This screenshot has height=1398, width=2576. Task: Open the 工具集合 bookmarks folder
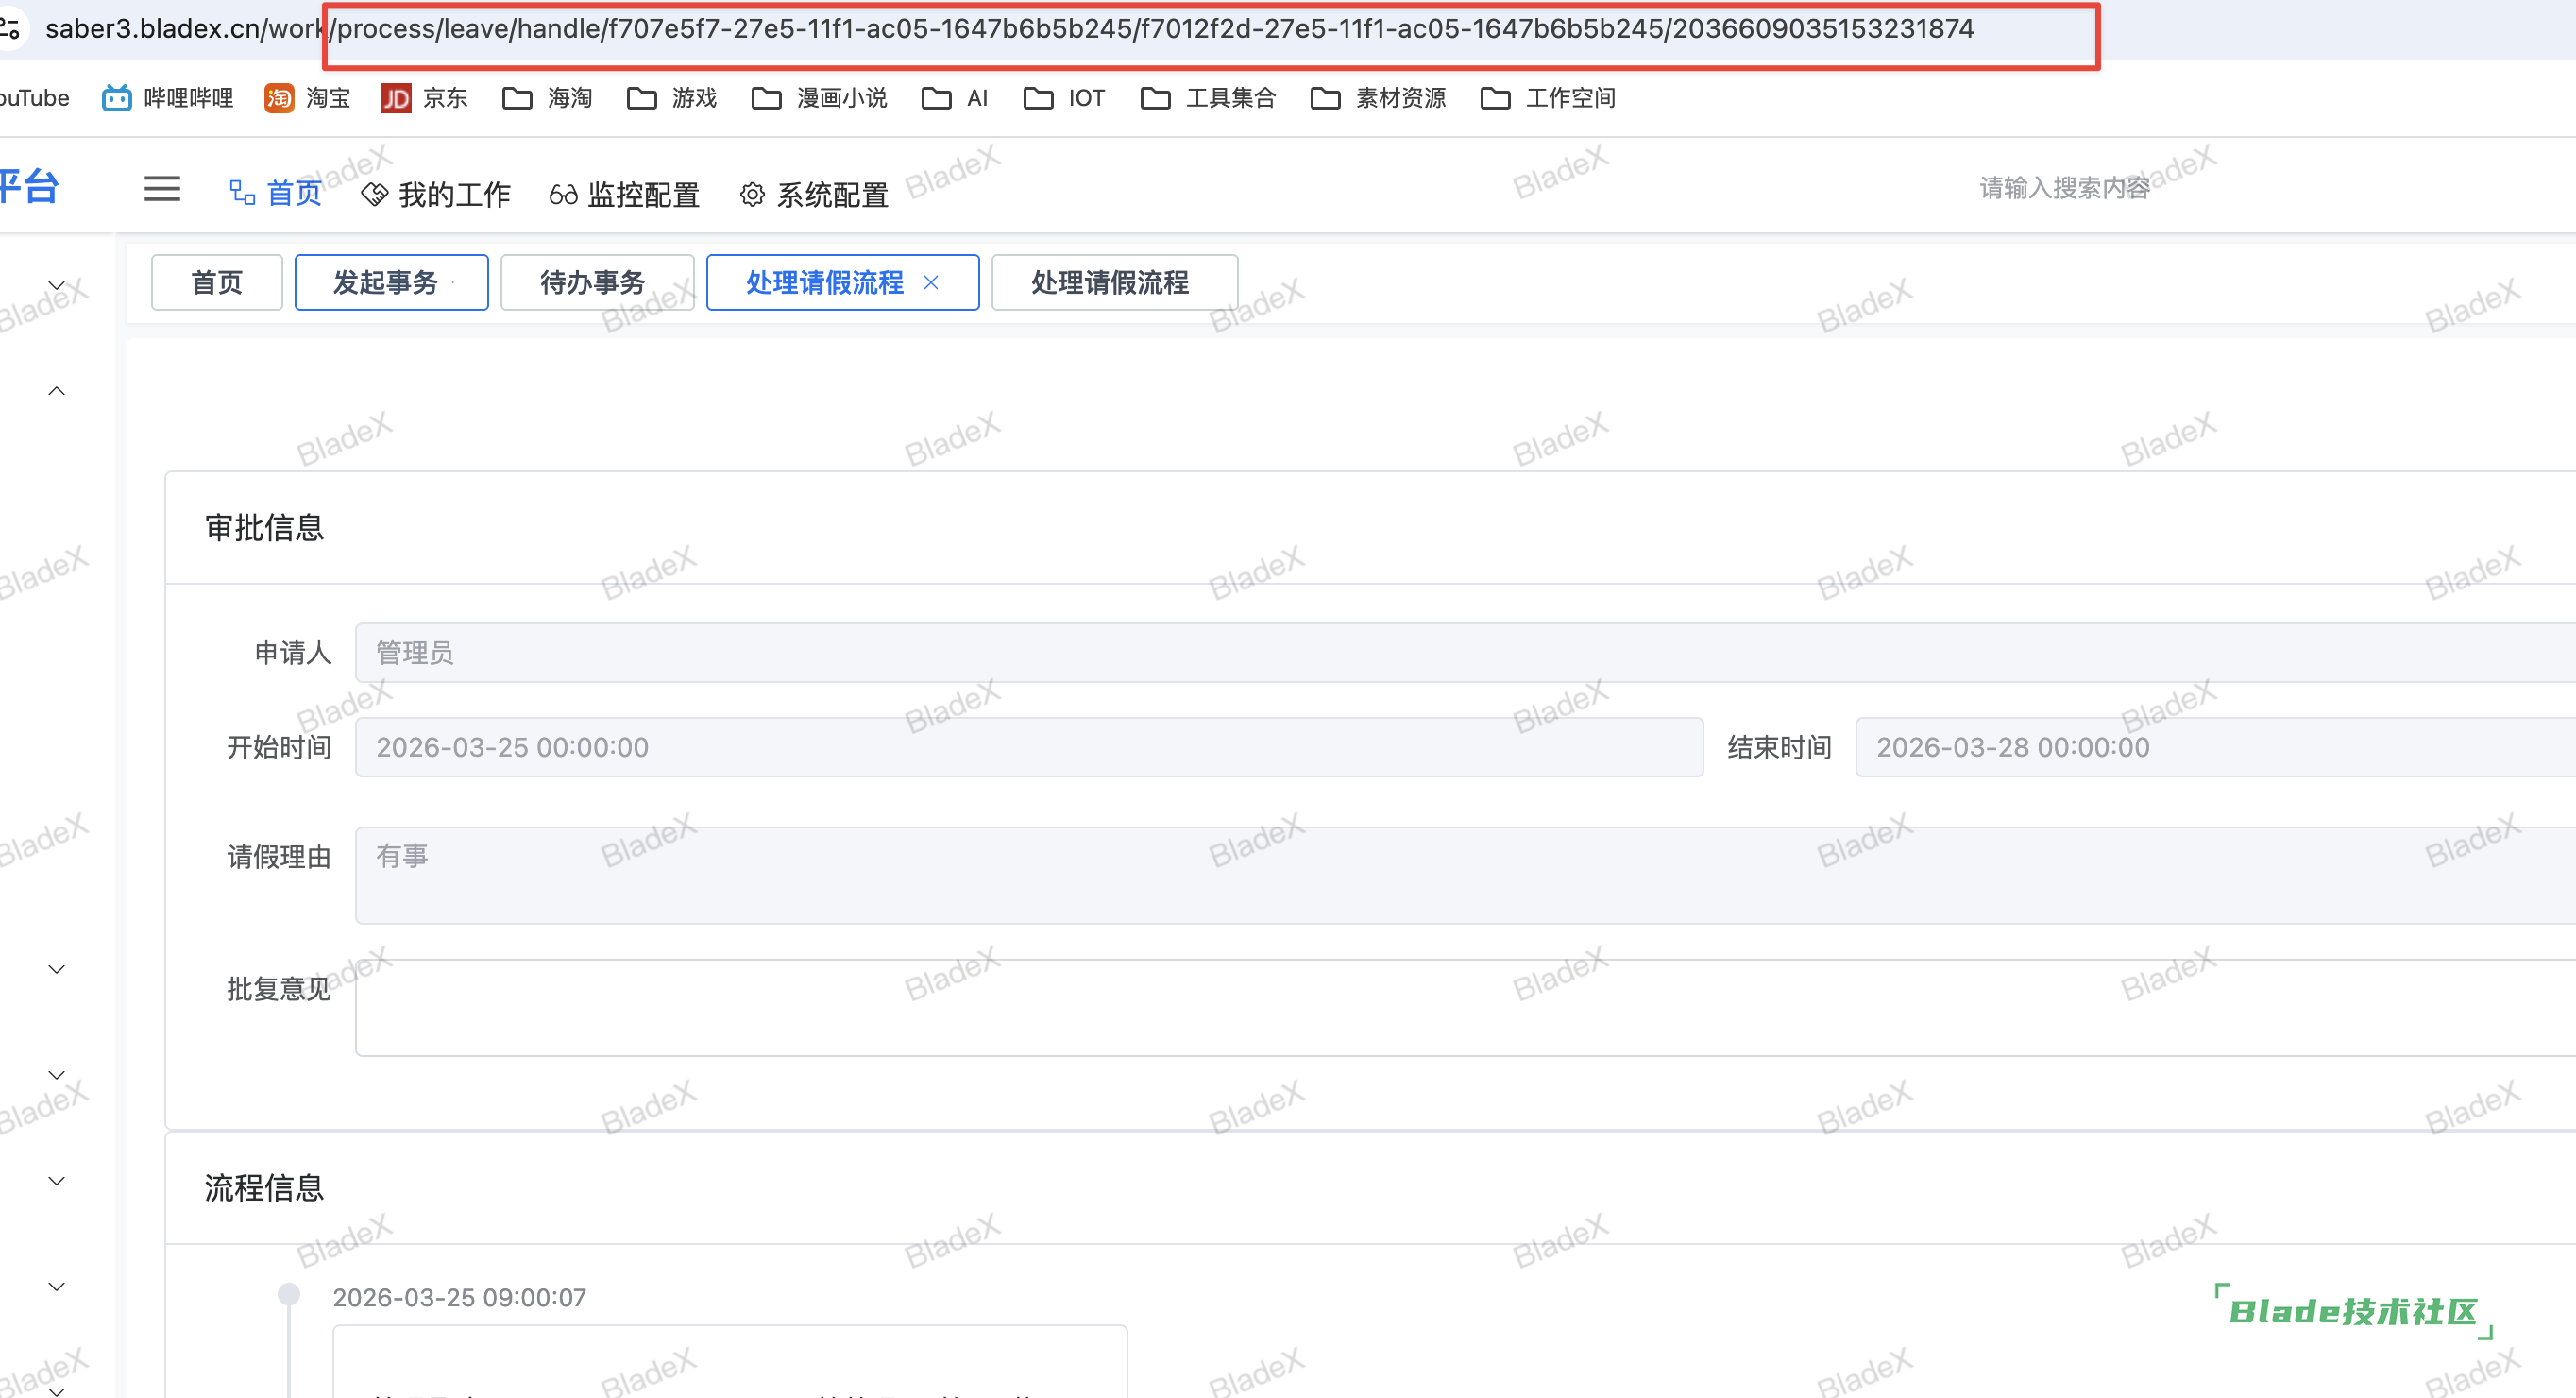click(1208, 98)
